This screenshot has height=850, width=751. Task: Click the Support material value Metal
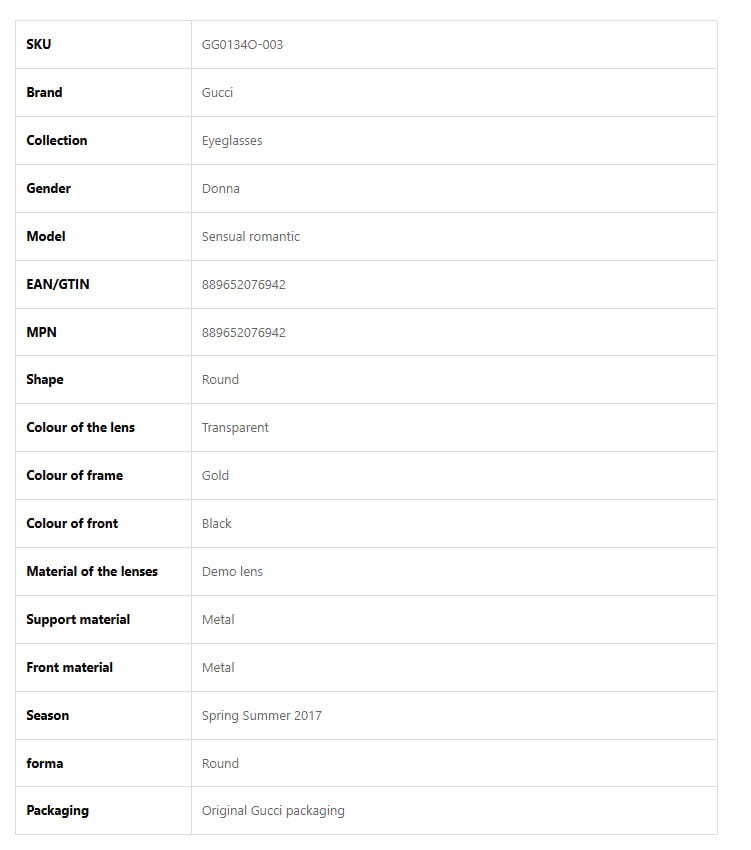click(218, 620)
